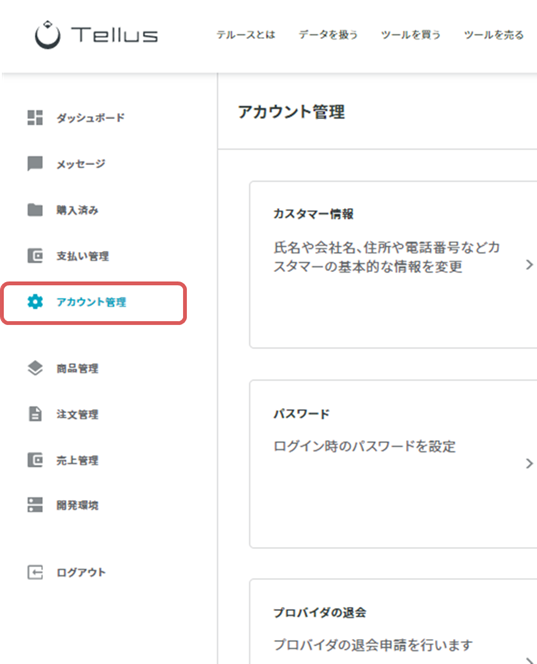Click the パスワード card heading
This screenshot has width=537, height=664.
pyautogui.click(x=301, y=414)
